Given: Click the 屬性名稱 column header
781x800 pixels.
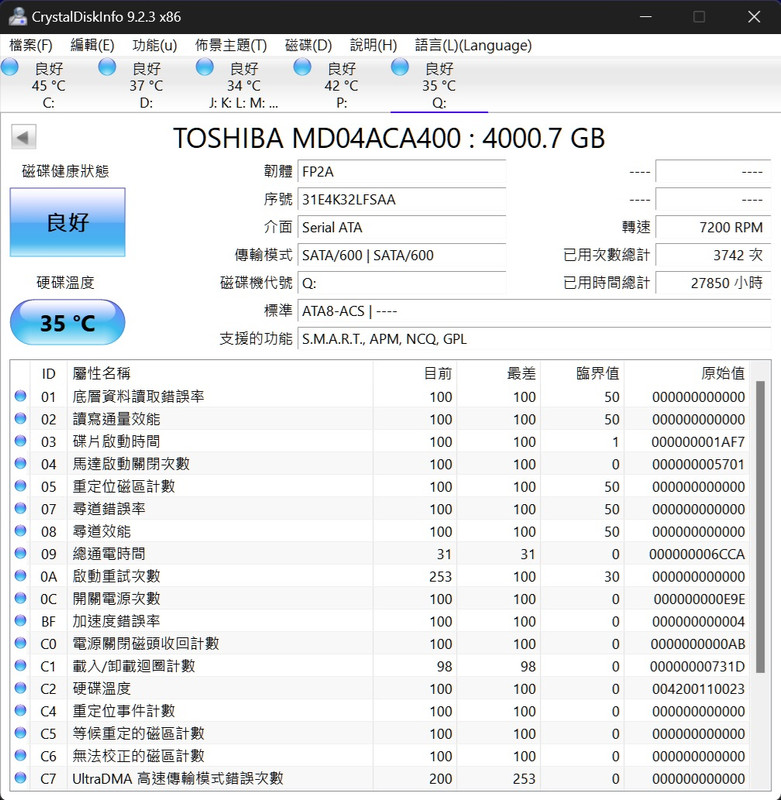Looking at the screenshot, I should tap(220, 373).
